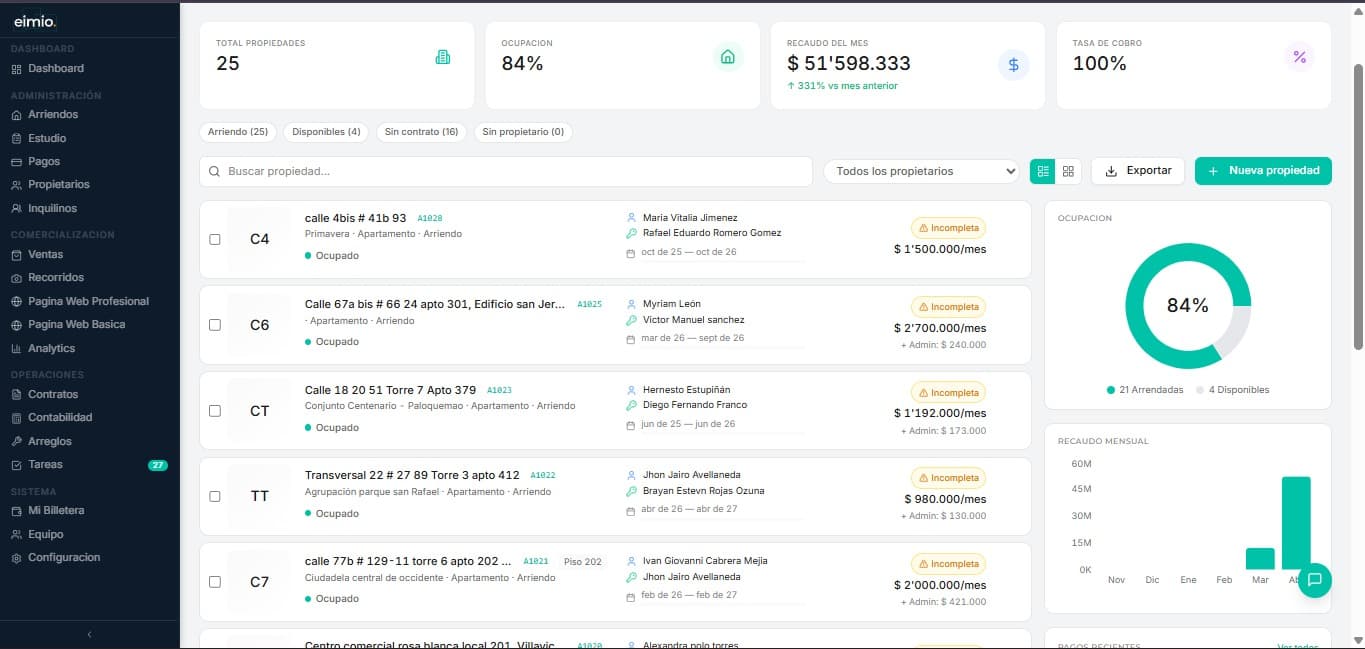Click the Exportar button

pos(1137,170)
